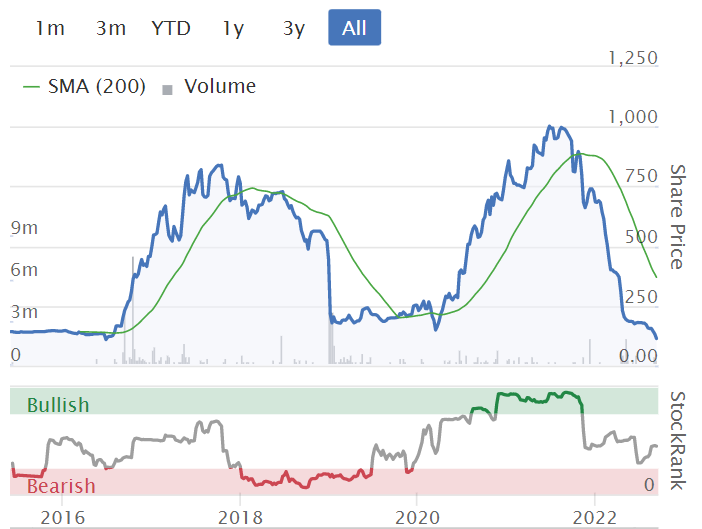Click the 2018 x-axis label
The height and width of the screenshot is (529, 702).
tap(240, 517)
